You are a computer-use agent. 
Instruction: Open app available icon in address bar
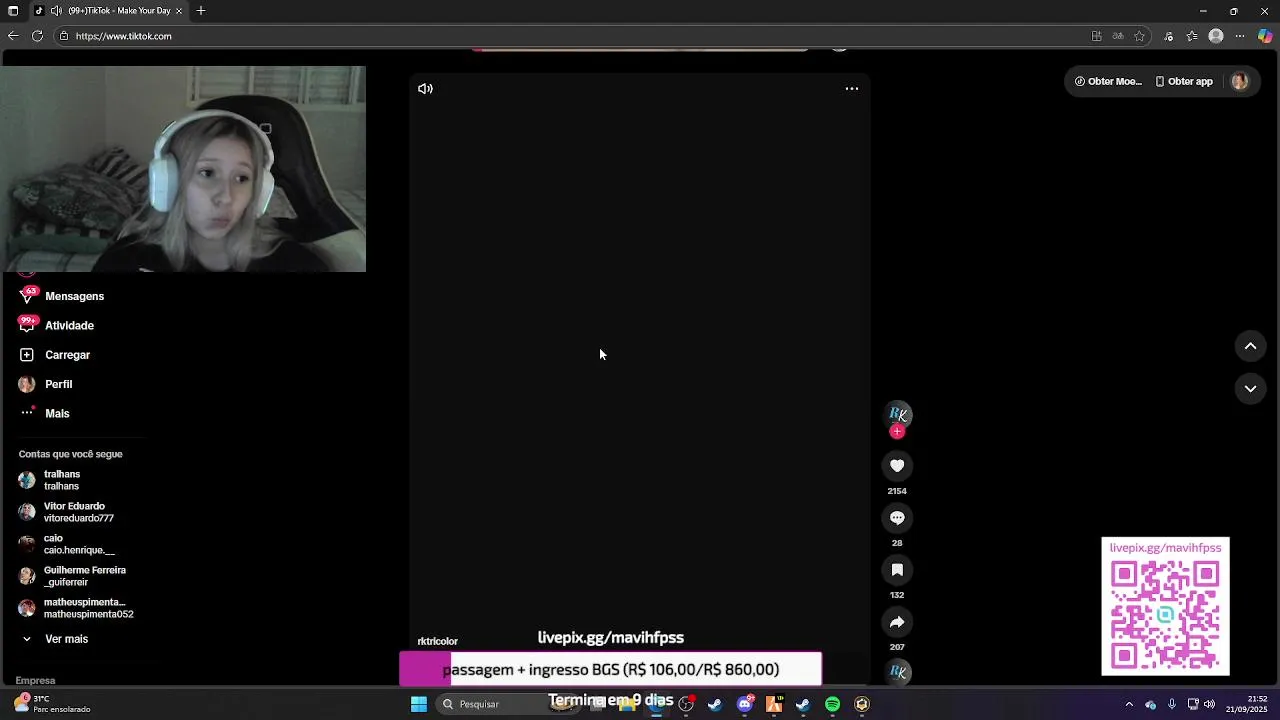[x=1097, y=36]
